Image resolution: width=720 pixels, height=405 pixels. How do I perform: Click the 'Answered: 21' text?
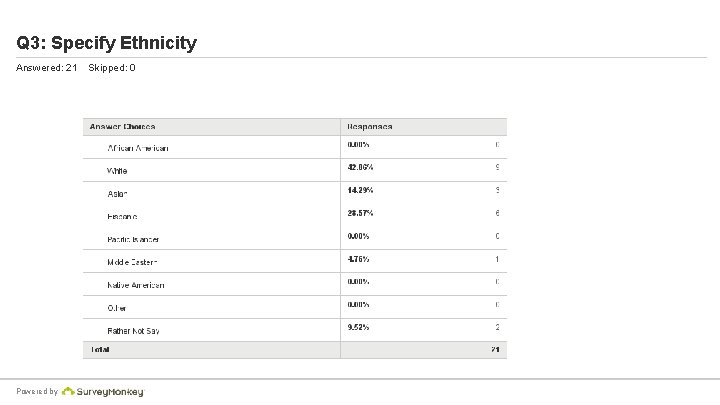coord(47,68)
